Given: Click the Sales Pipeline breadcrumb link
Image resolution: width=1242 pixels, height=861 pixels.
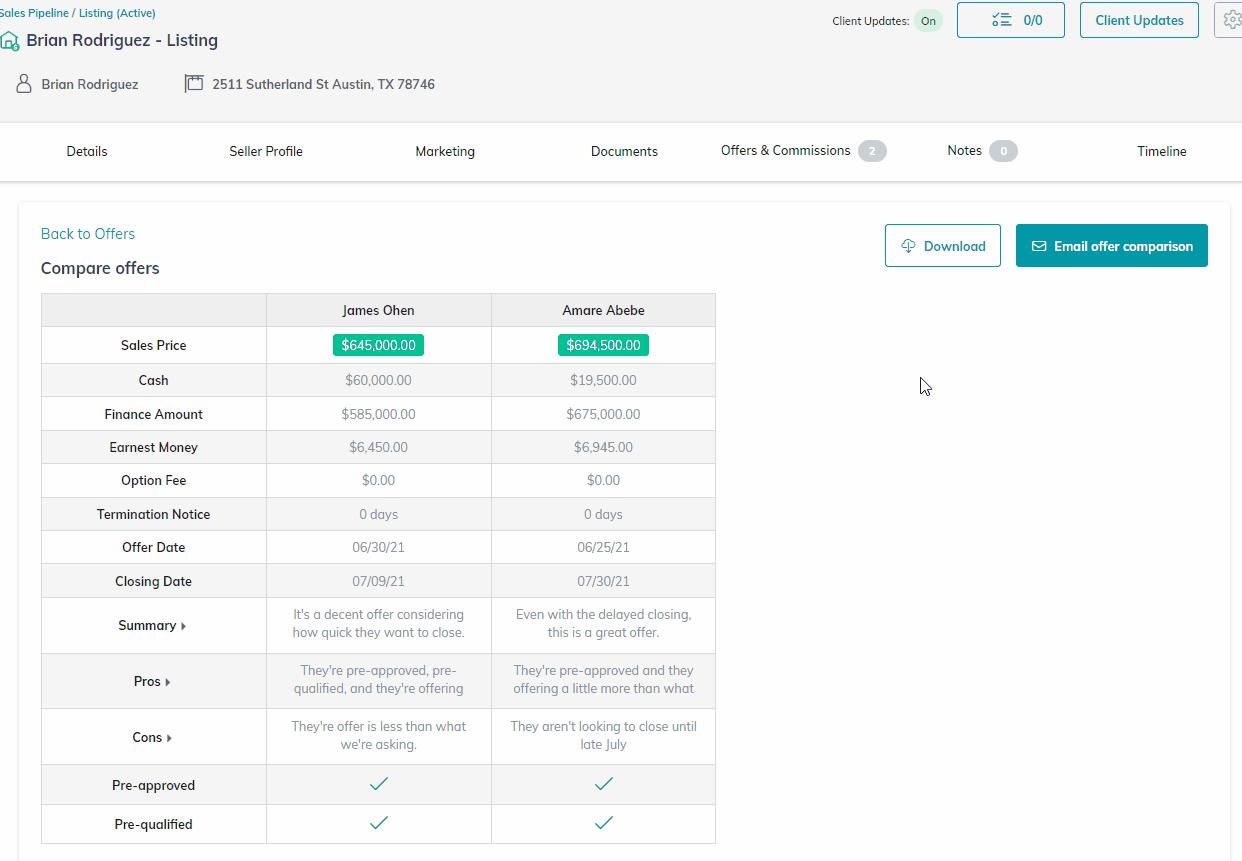Looking at the screenshot, I should pos(34,13).
